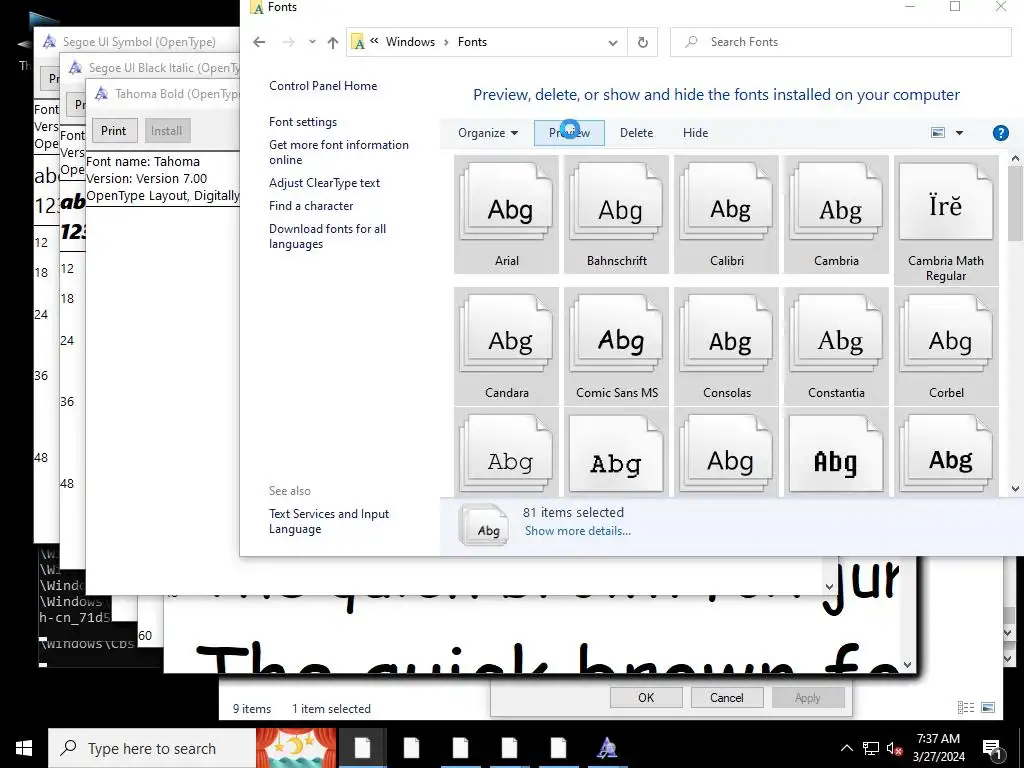Click the network tray icon
Image resolution: width=1024 pixels, height=768 pixels.
870,748
